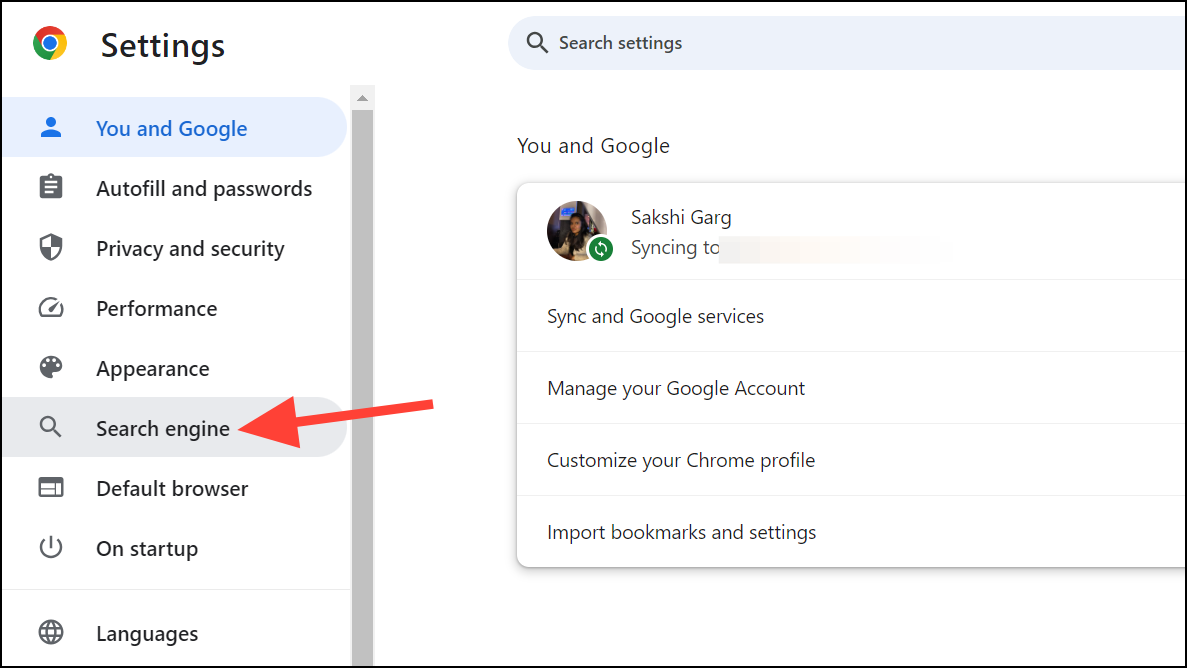Viewport: 1187px width, 668px height.
Task: Click the green sync badge on profile photo
Action: tap(601, 248)
